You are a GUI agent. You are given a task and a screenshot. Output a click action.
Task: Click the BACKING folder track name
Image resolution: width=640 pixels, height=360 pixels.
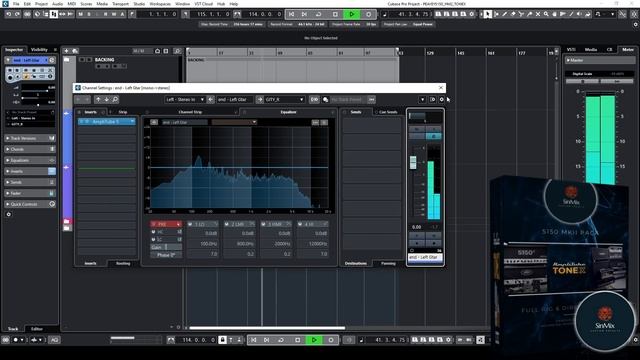pos(104,60)
